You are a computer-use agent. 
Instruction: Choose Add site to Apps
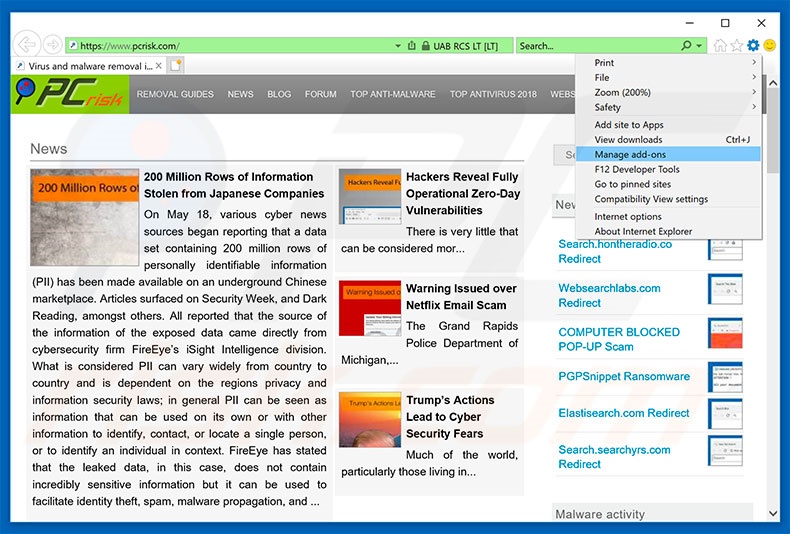(668, 125)
